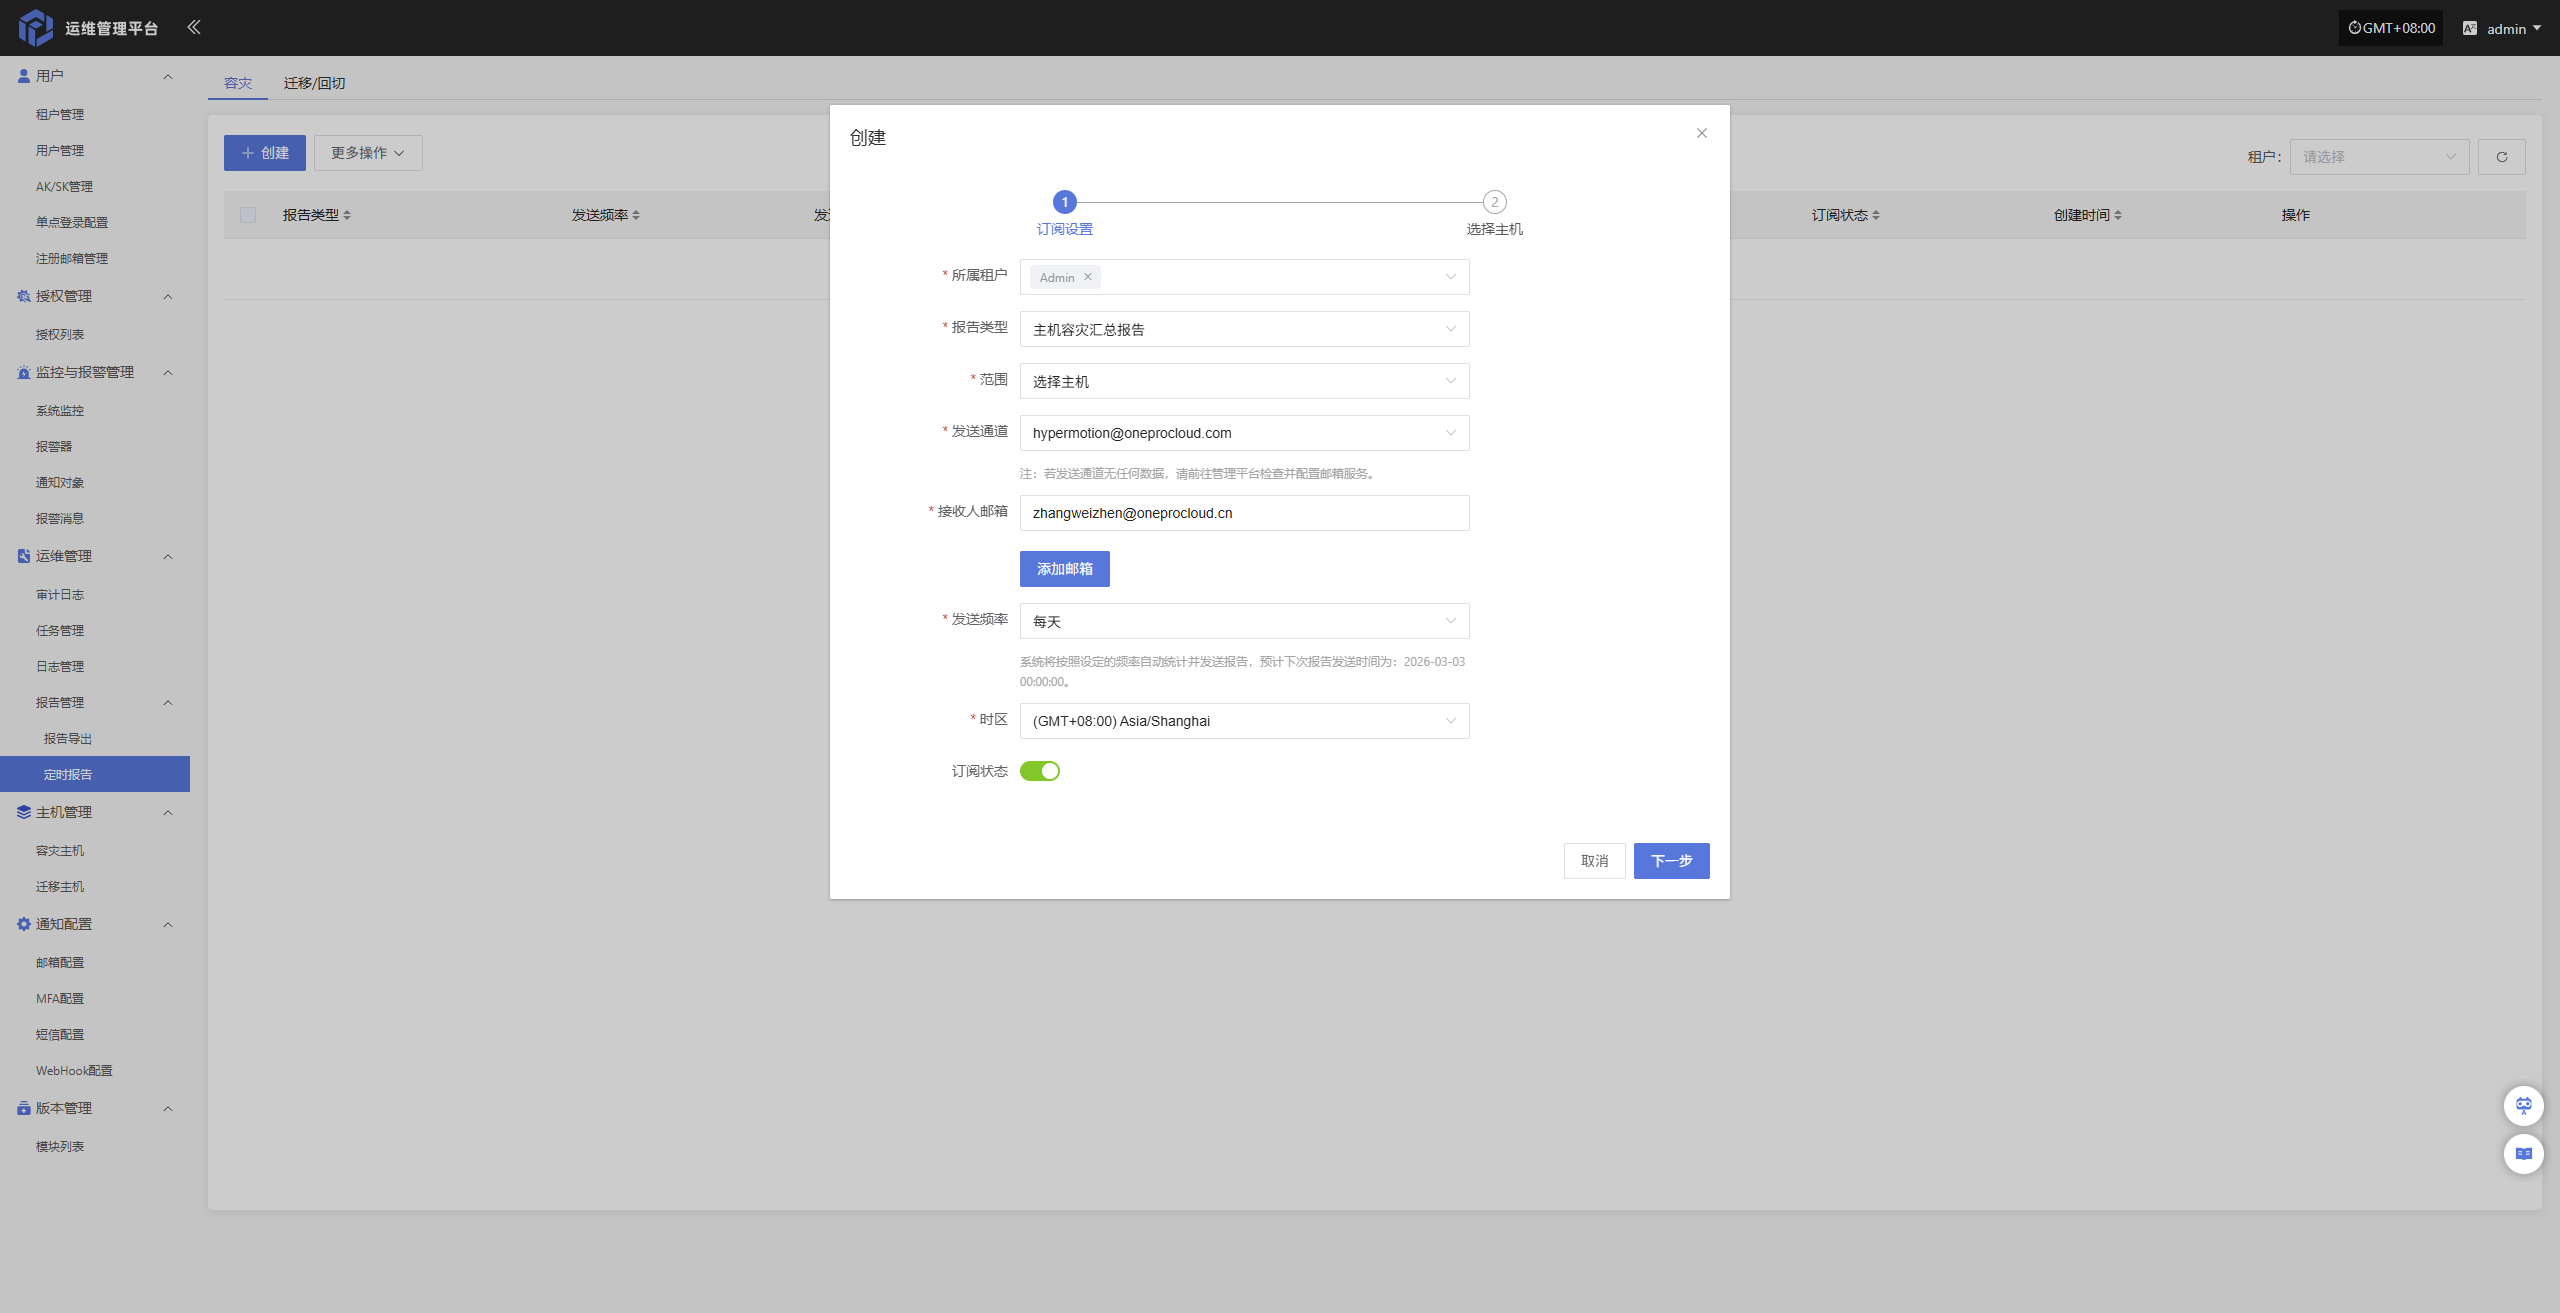Toggle the 订阅状态 switch off
Viewport: 2560px width, 1313px height.
point(1039,771)
